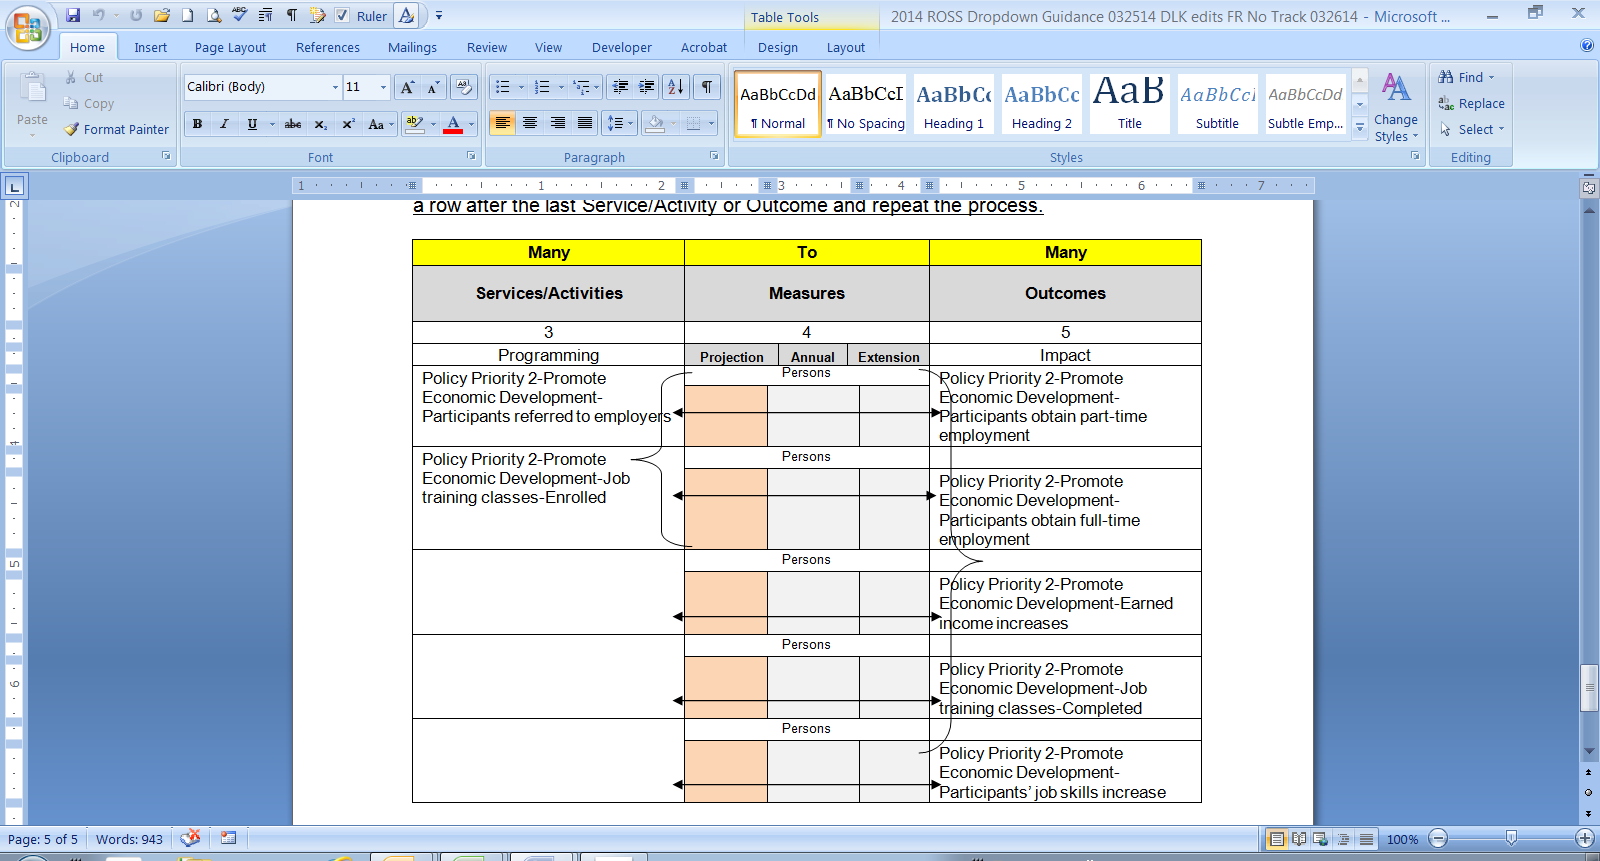Click the font color red swatch
The image size is (1600, 861).
(x=453, y=124)
